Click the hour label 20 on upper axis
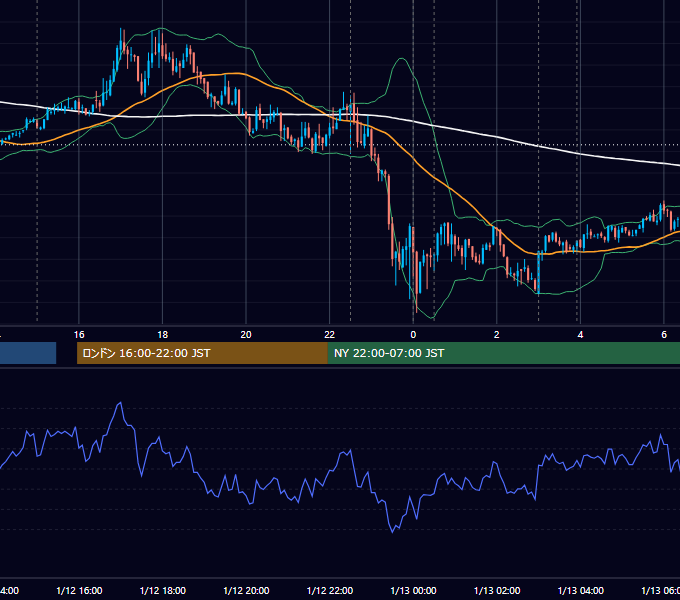 [x=246, y=335]
